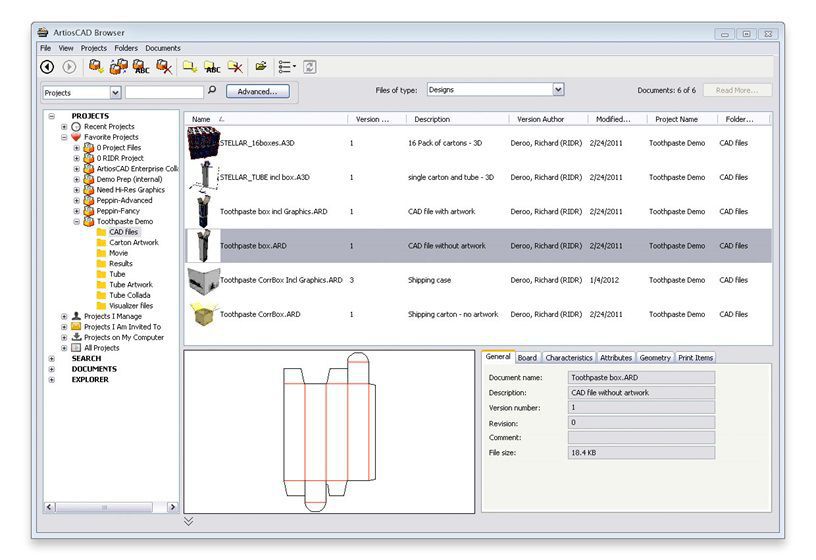Click the magnifier search icon

point(212,90)
